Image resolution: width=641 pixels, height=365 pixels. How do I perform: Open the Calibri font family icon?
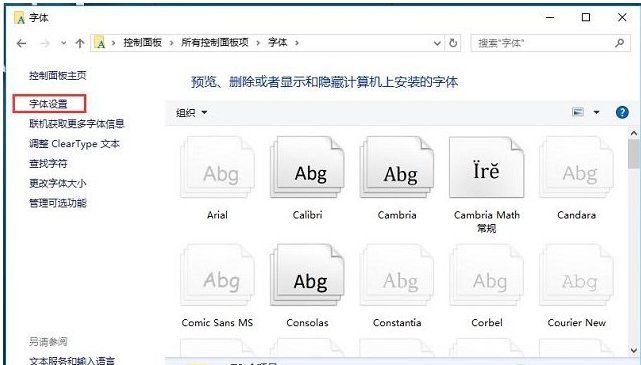tap(307, 168)
